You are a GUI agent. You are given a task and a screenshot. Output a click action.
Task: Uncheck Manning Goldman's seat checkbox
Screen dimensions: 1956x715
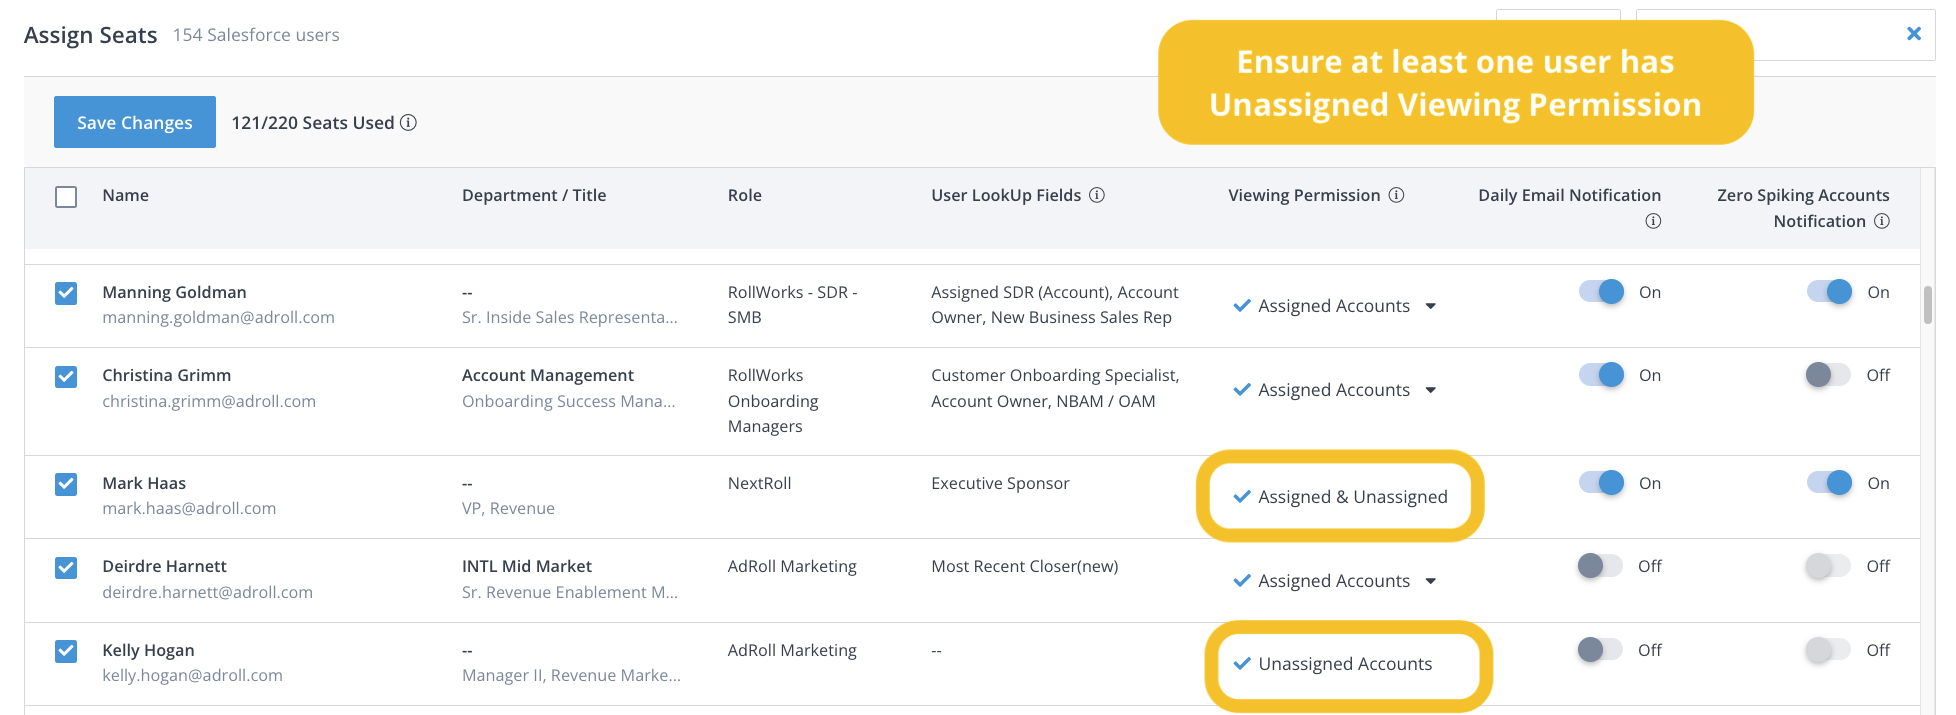pyautogui.click(x=66, y=293)
